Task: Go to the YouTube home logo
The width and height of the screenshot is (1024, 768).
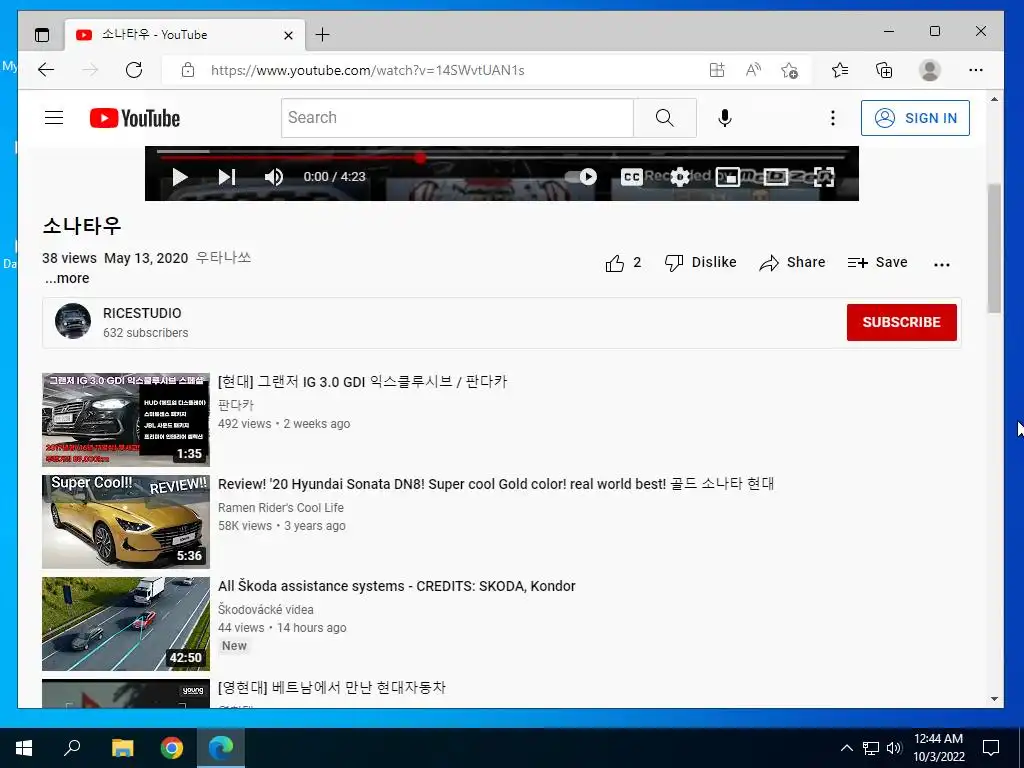Action: pos(135,118)
